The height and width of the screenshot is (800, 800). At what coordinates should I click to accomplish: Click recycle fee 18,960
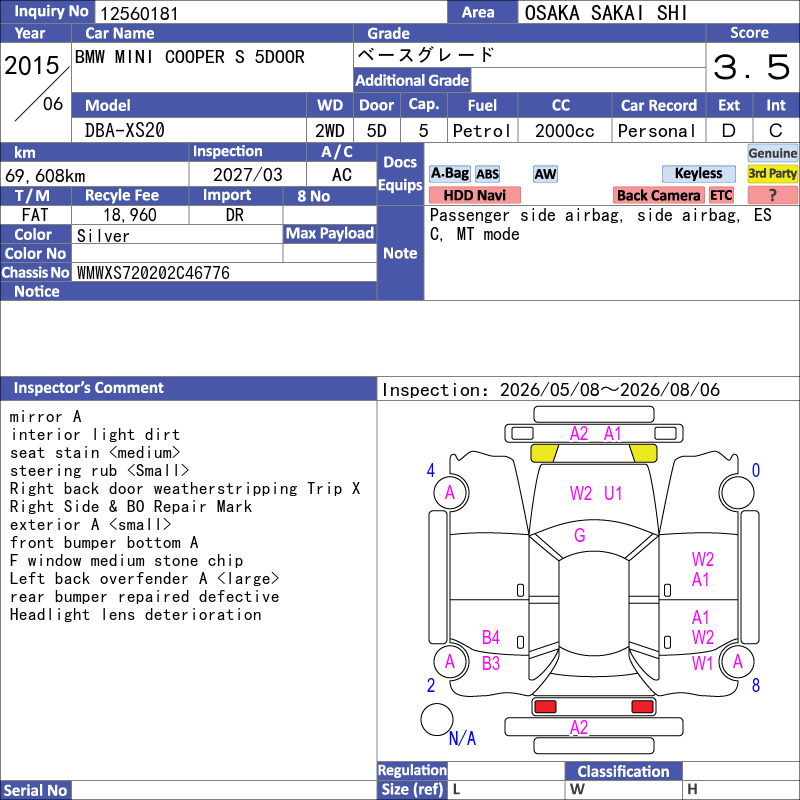(130, 215)
